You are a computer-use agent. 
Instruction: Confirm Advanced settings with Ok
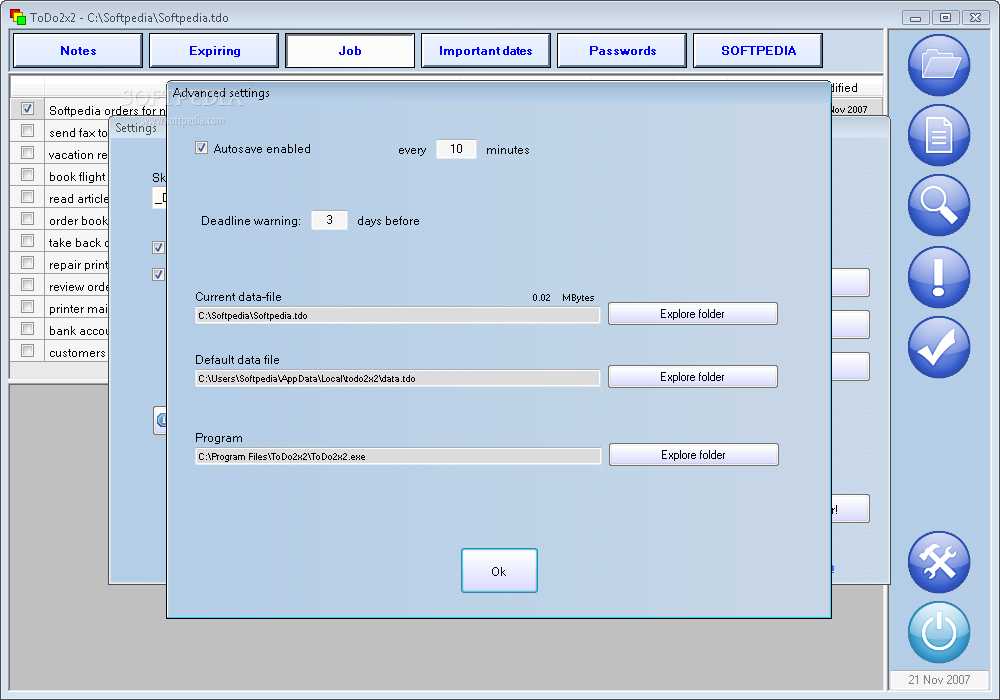point(499,571)
